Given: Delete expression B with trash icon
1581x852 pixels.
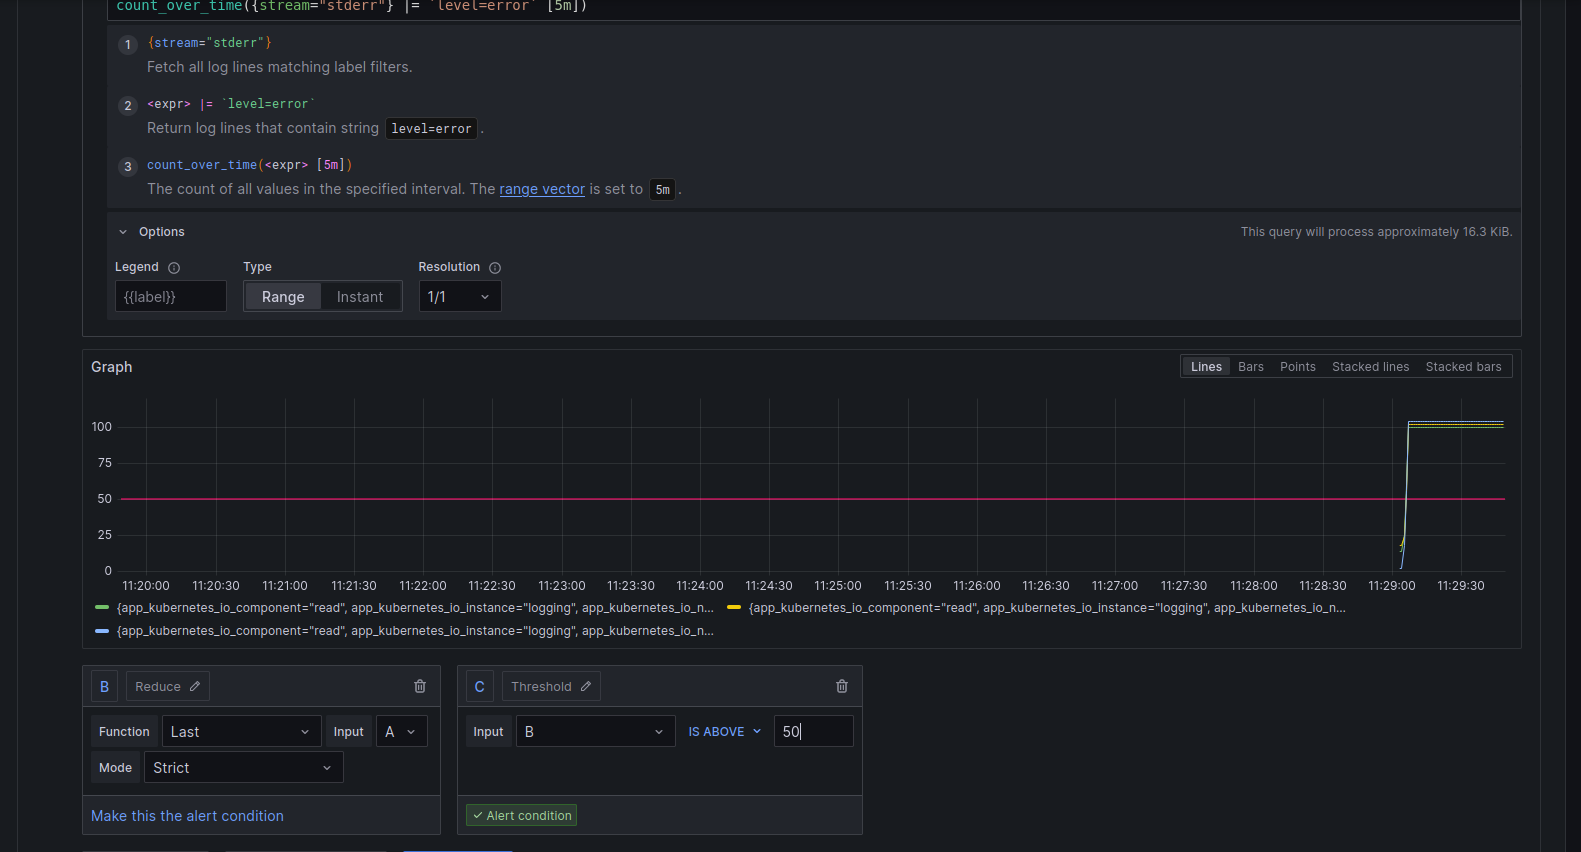Looking at the screenshot, I should click(420, 687).
